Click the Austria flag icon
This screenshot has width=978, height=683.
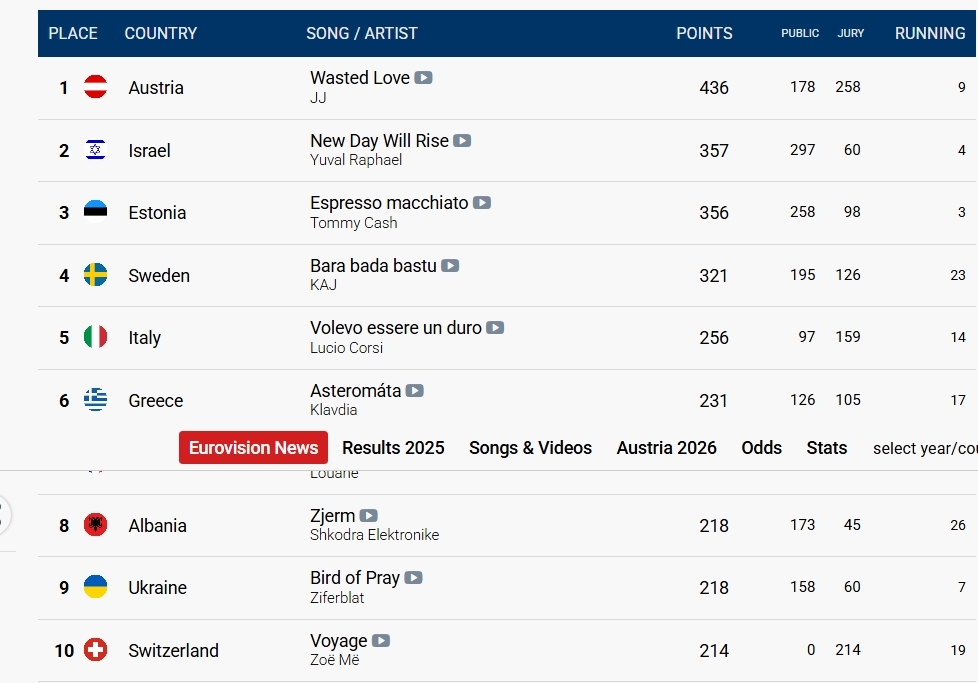tap(96, 87)
